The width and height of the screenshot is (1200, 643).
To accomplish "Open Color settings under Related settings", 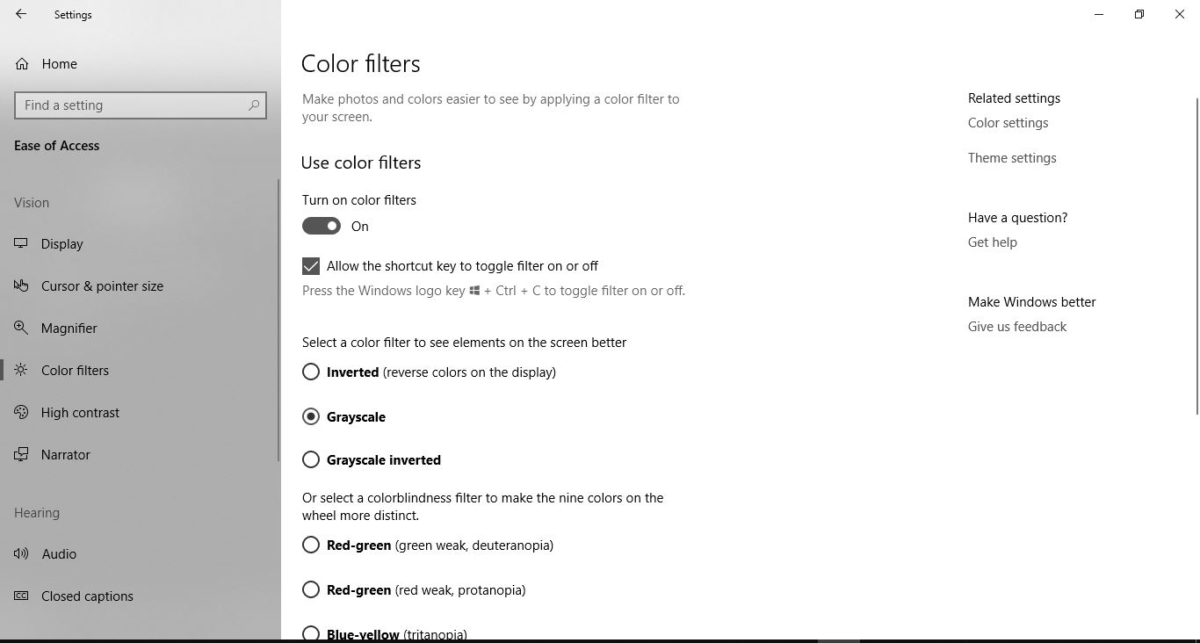I will point(1007,122).
